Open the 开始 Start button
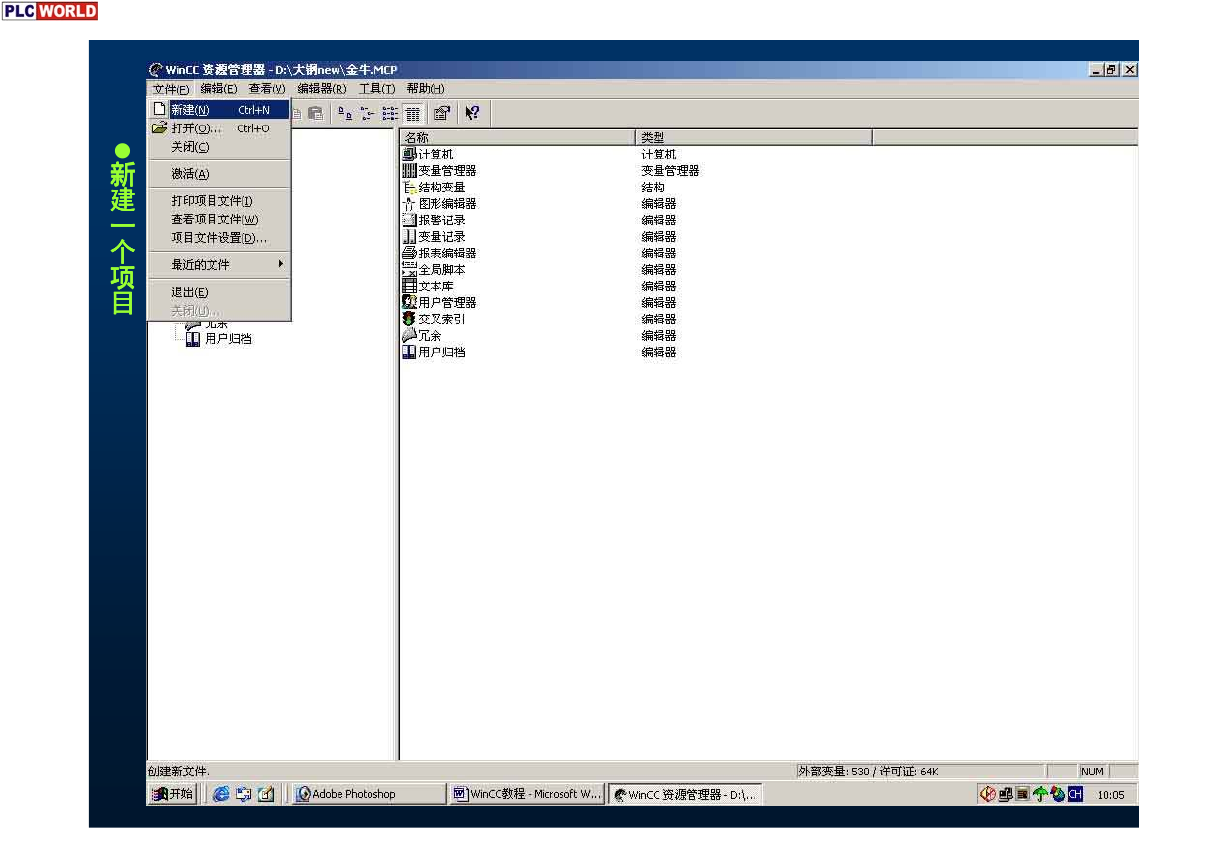Screen dimensions: 1228x868 (172, 794)
